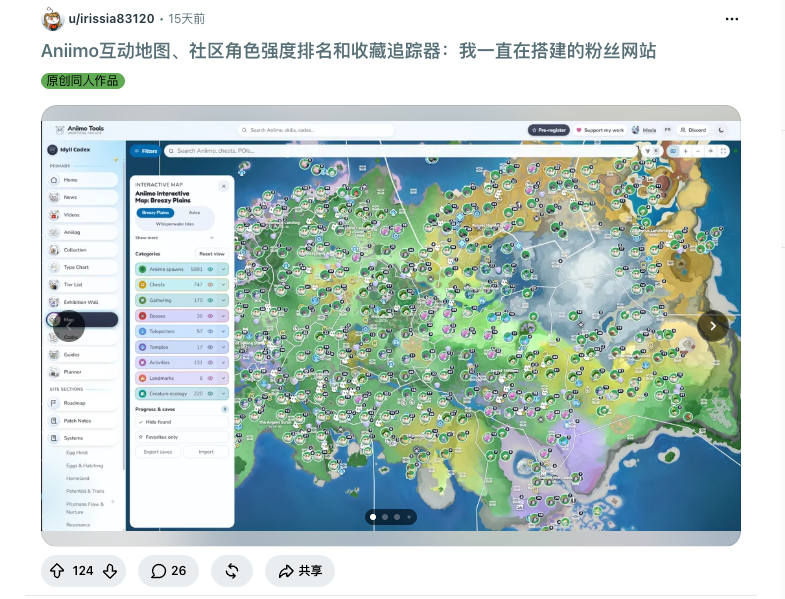Switch to the Breezy Plains map tab
The image size is (785, 599).
tap(155, 213)
